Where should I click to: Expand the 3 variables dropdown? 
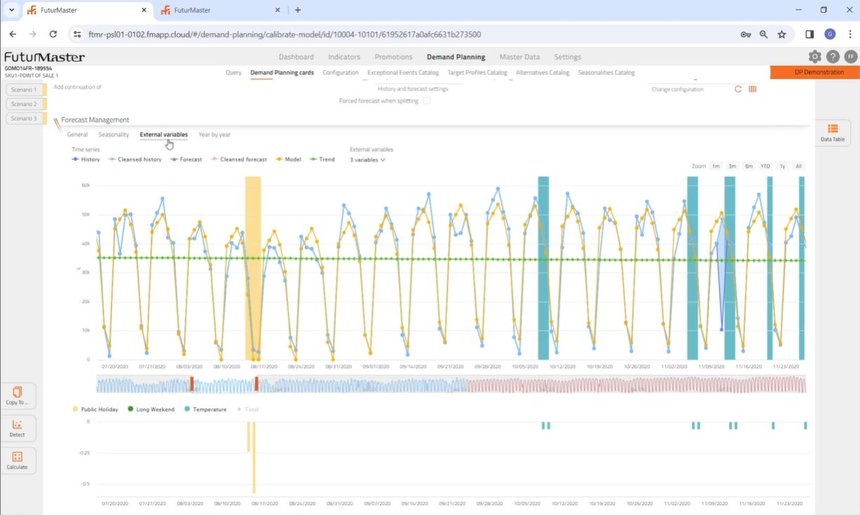367,160
